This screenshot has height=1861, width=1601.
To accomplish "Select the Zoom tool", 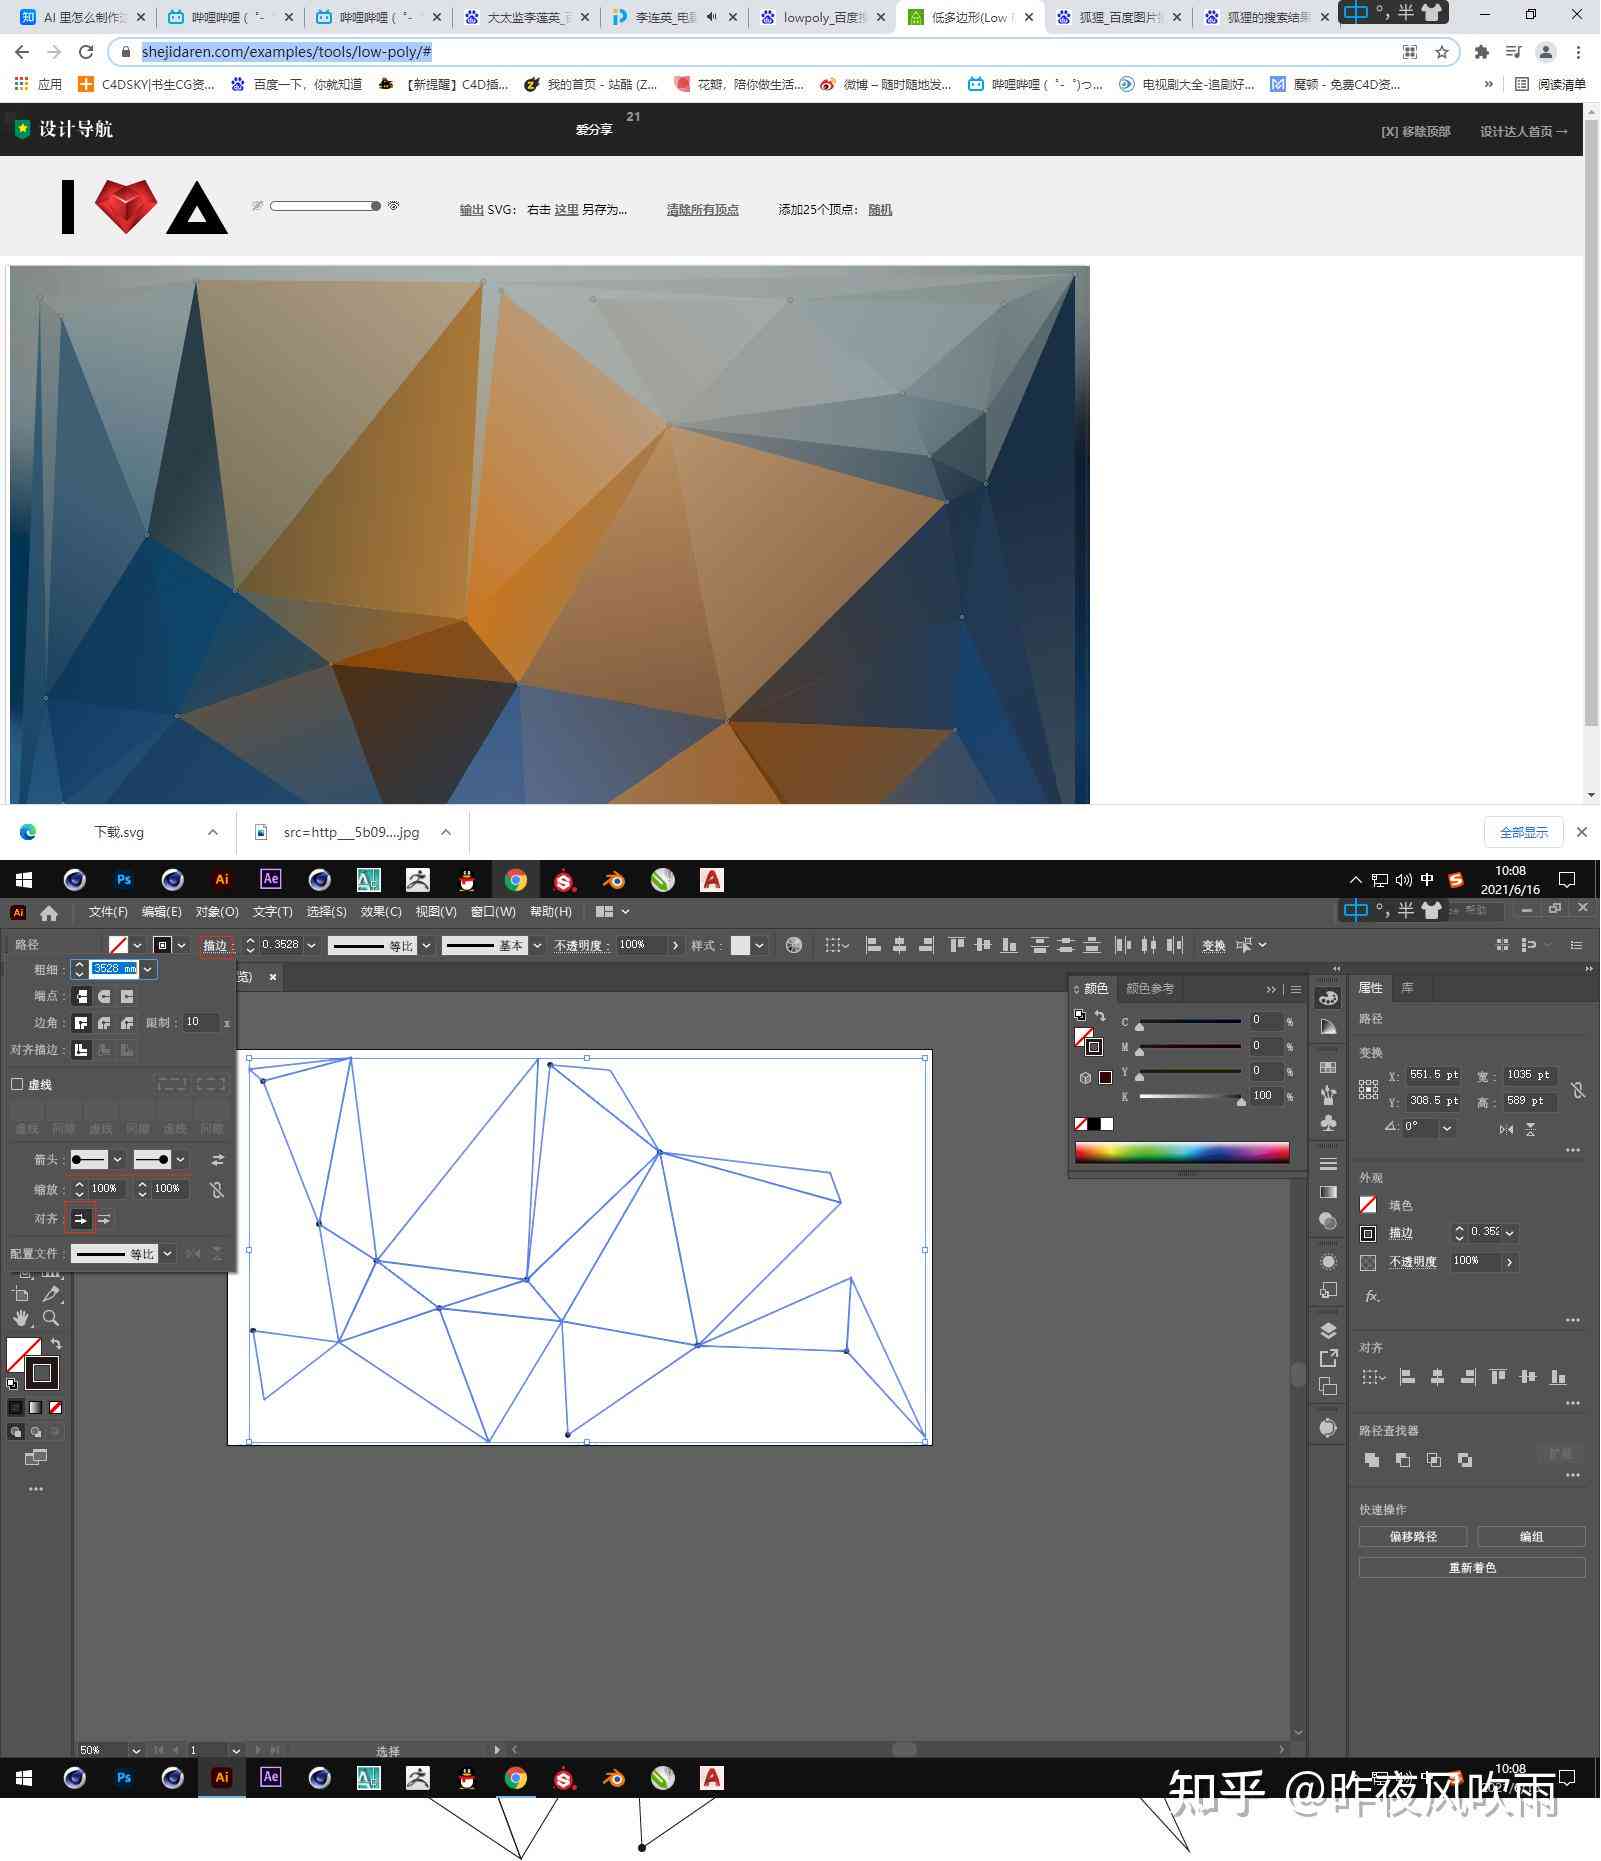I will pos(51,1319).
